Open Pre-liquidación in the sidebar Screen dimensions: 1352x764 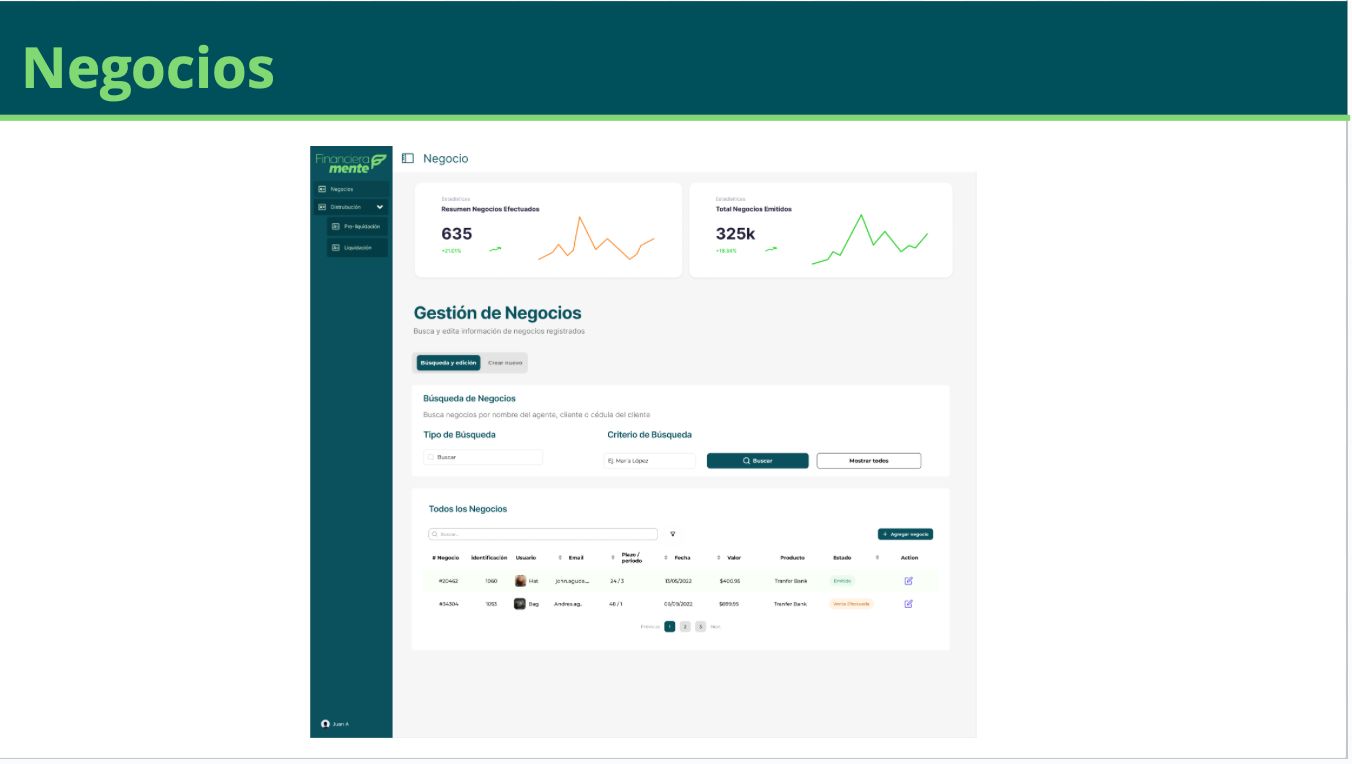click(x=357, y=227)
